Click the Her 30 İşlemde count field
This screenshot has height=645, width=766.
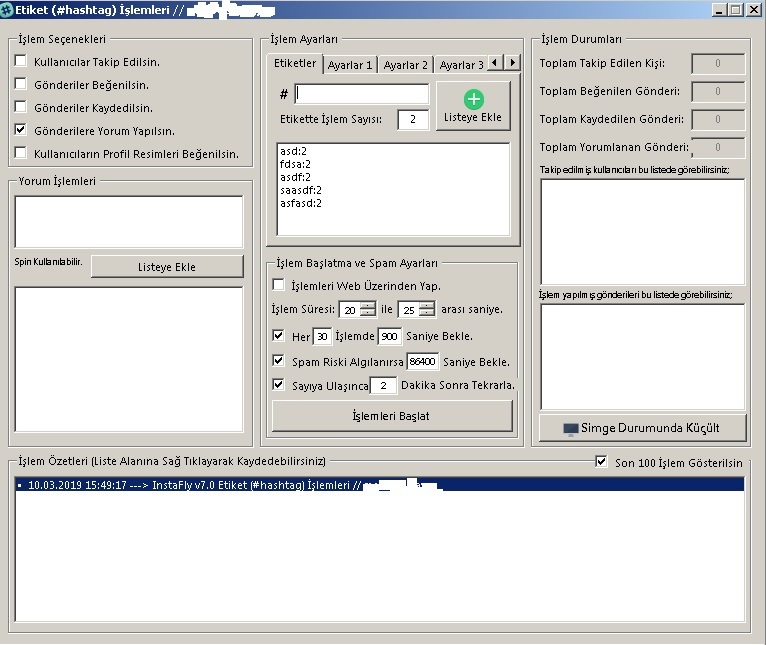[x=322, y=337]
